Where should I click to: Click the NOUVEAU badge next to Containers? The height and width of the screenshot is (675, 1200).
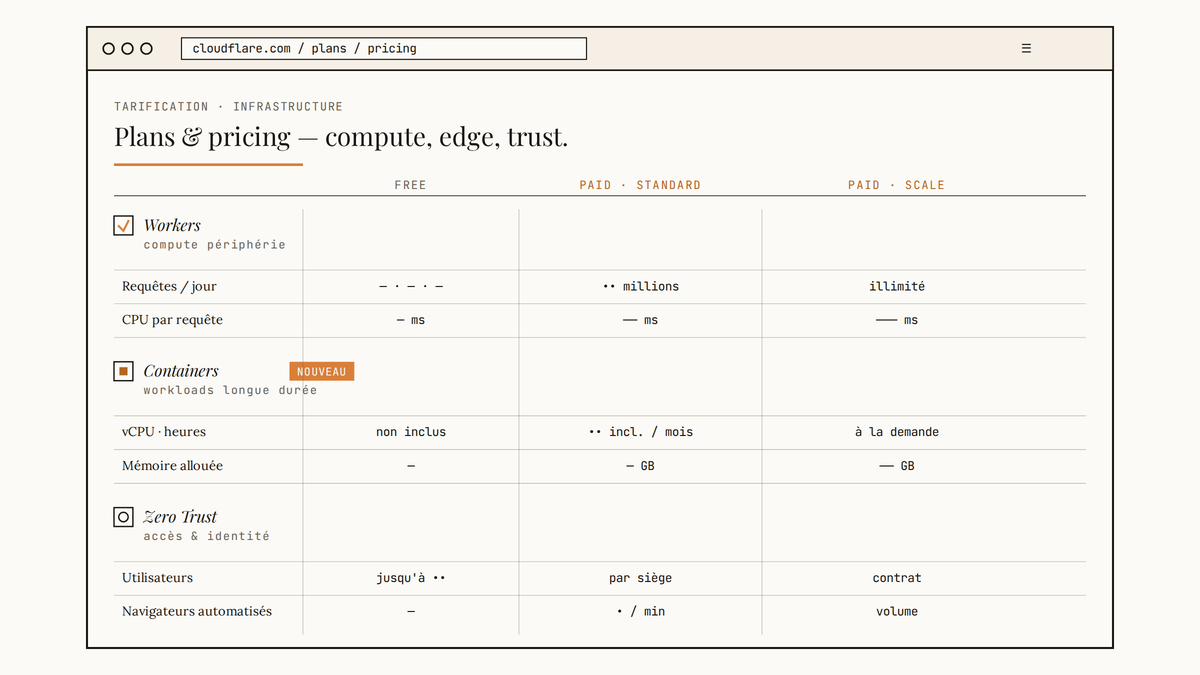[322, 371]
